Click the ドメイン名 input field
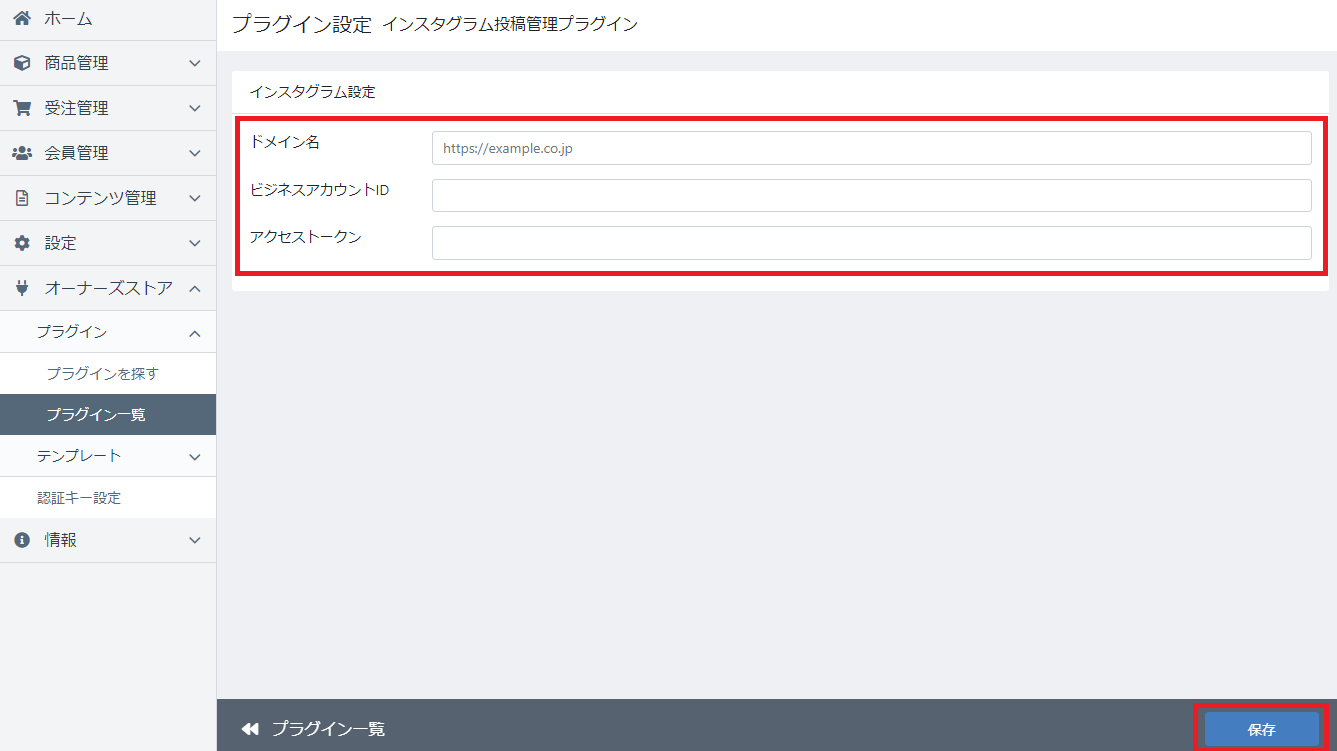Image resolution: width=1337 pixels, height=751 pixels. [871, 148]
